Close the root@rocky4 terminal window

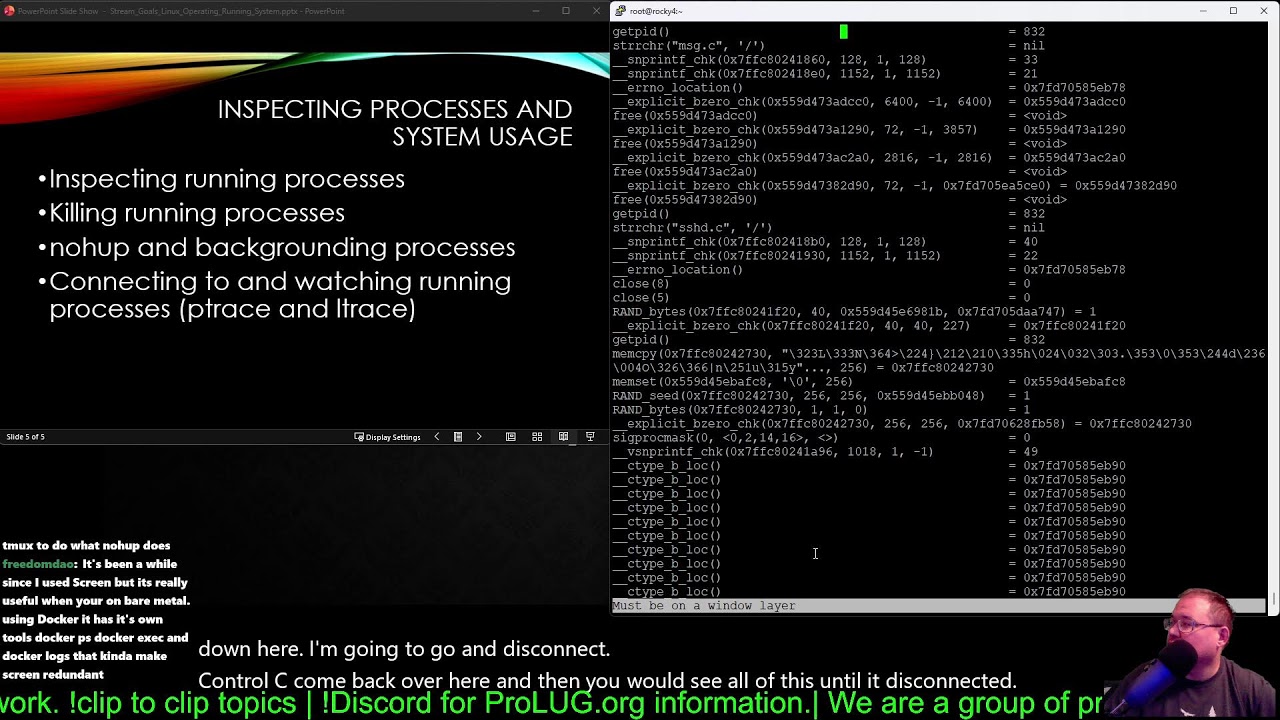1263,11
